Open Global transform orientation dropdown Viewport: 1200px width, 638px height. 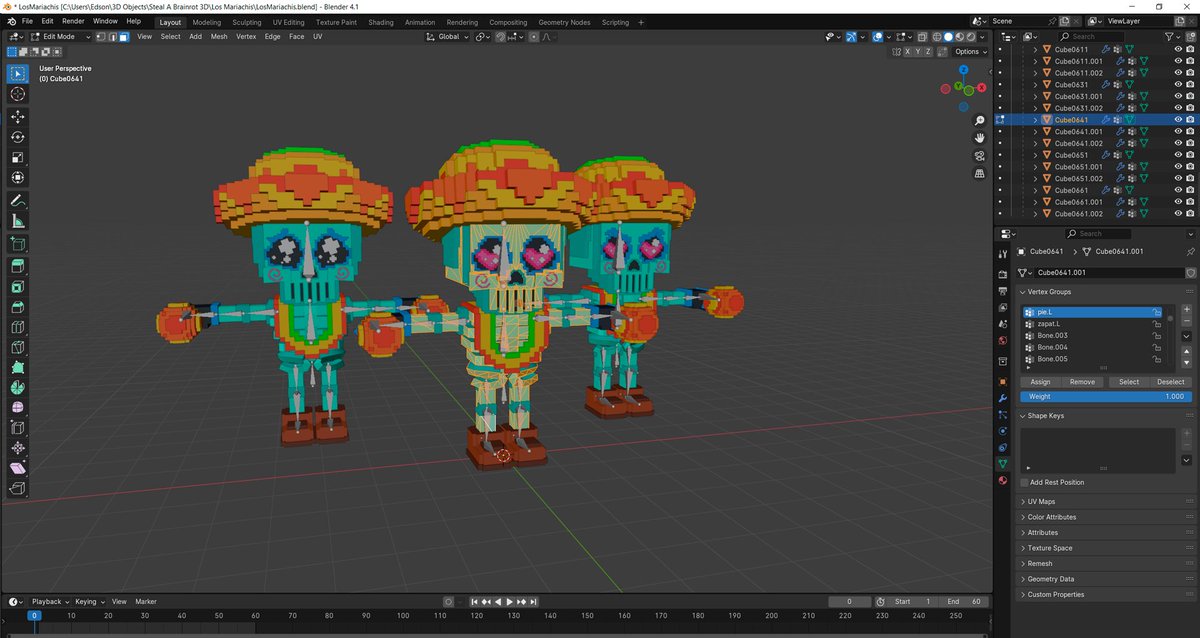click(x=447, y=37)
